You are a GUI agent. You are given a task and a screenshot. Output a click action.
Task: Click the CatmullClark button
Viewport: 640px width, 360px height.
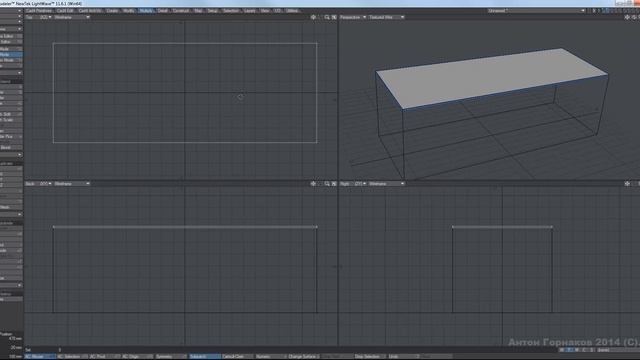click(237, 356)
